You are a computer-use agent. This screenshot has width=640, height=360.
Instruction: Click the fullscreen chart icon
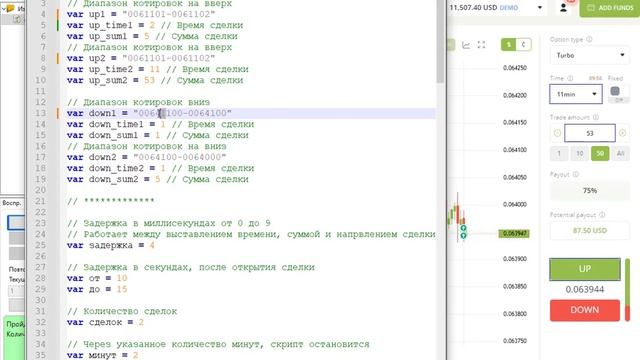coord(482,45)
